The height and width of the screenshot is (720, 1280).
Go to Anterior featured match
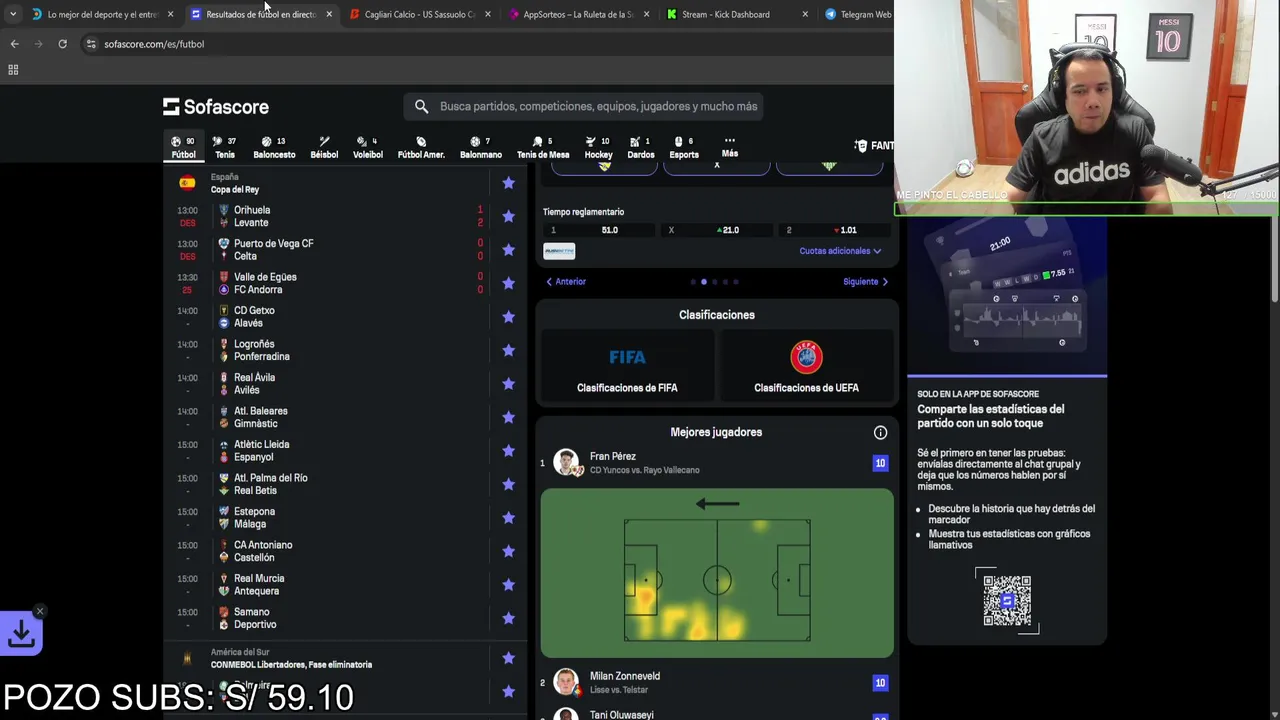[566, 282]
